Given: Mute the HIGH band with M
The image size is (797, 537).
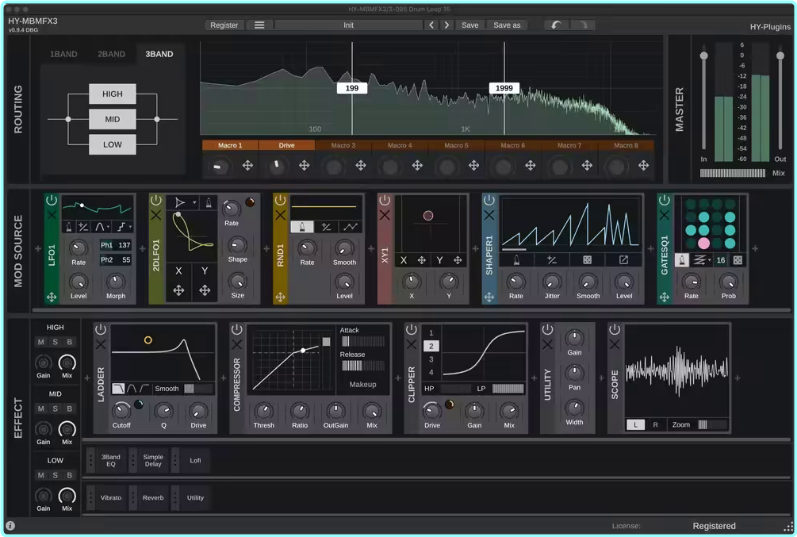Looking at the screenshot, I should (x=41, y=342).
